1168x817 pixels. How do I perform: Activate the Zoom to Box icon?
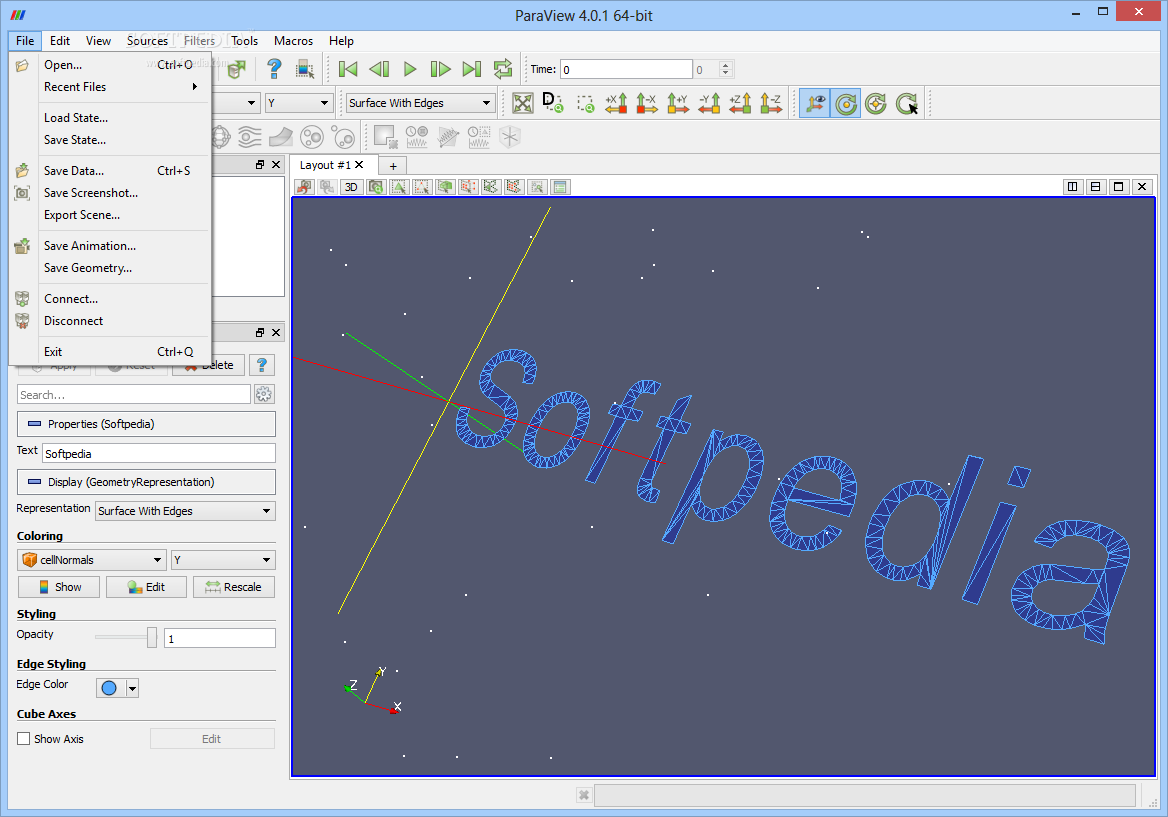tap(585, 104)
